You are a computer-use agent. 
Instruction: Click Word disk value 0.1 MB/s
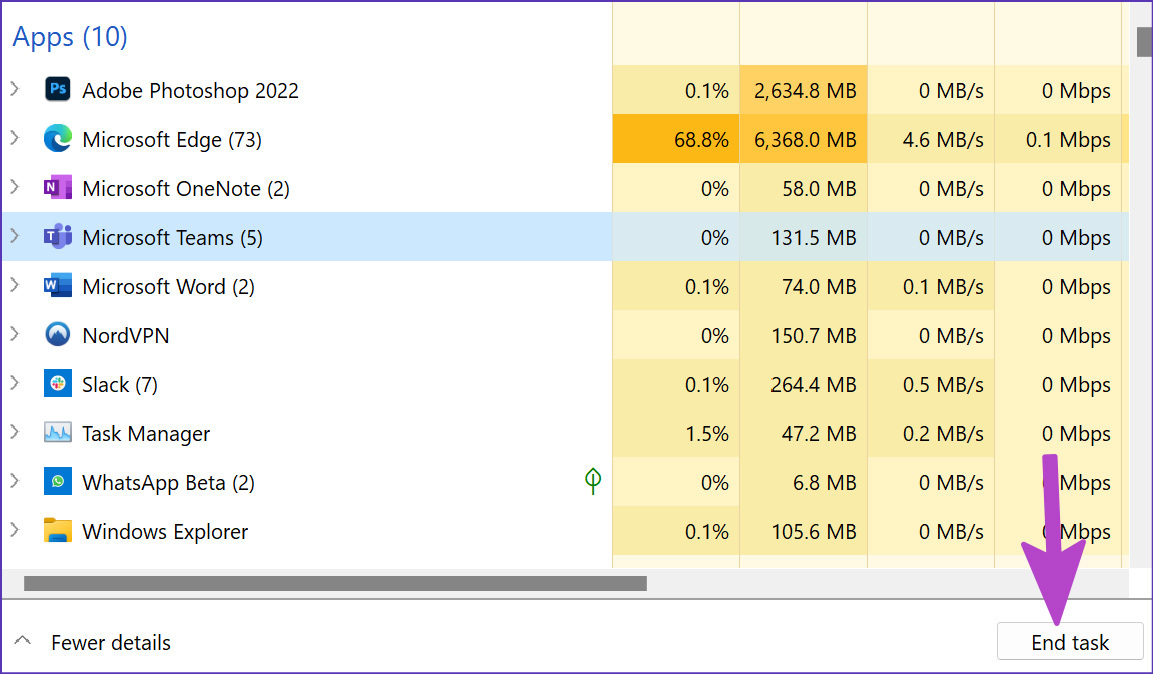[943, 287]
